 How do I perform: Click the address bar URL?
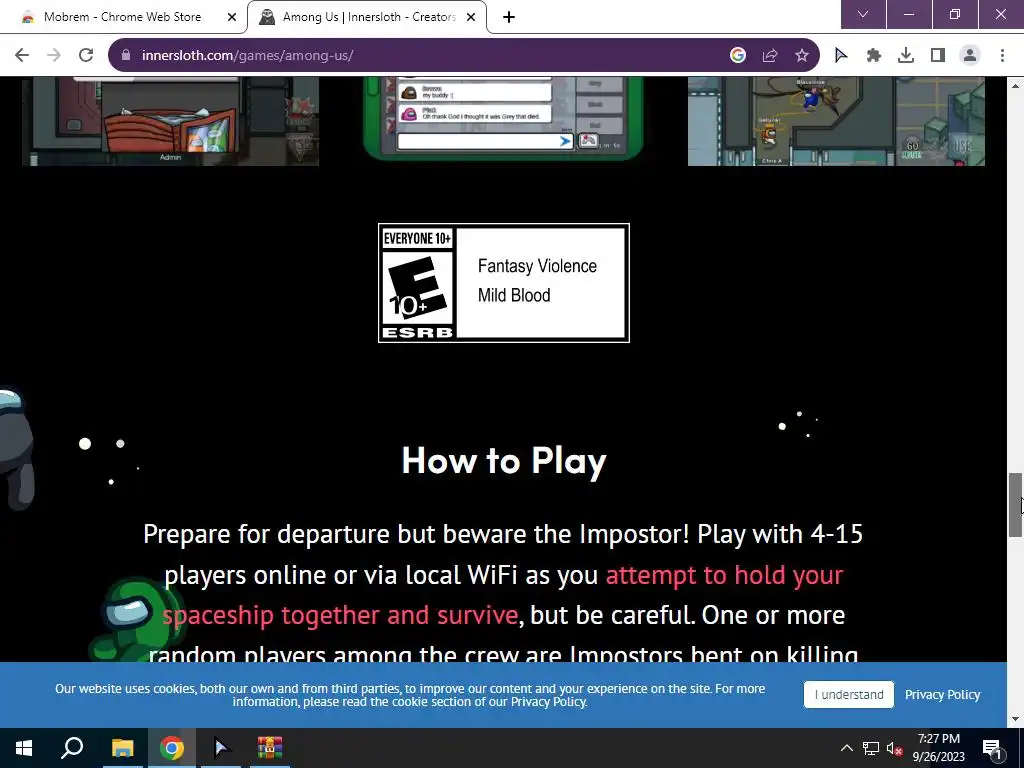(x=248, y=56)
